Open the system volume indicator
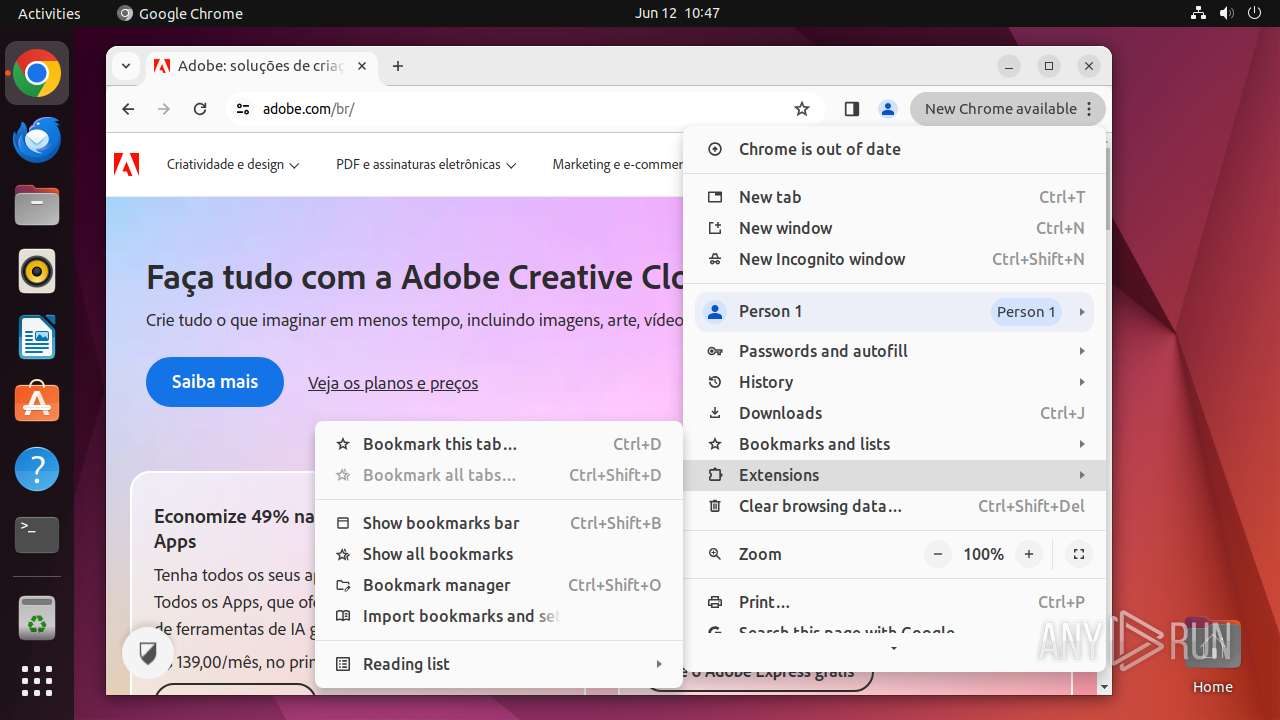1280x720 pixels. pos(1227,13)
